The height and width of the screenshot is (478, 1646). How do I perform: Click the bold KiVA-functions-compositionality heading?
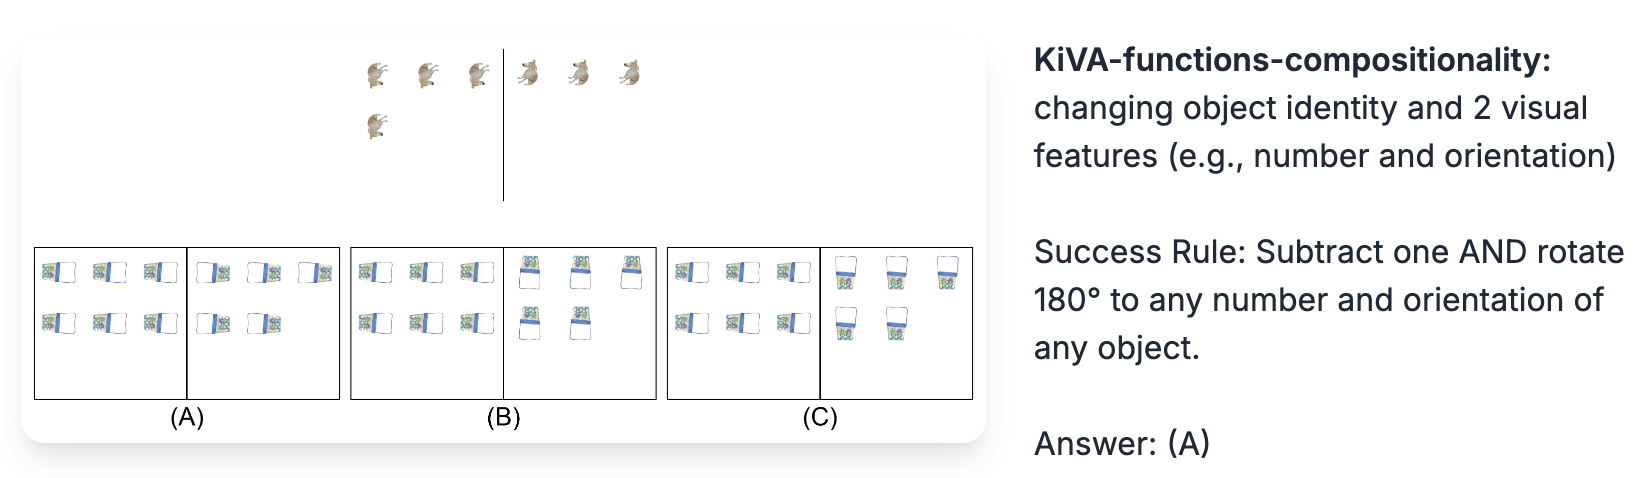[x=1292, y=60]
